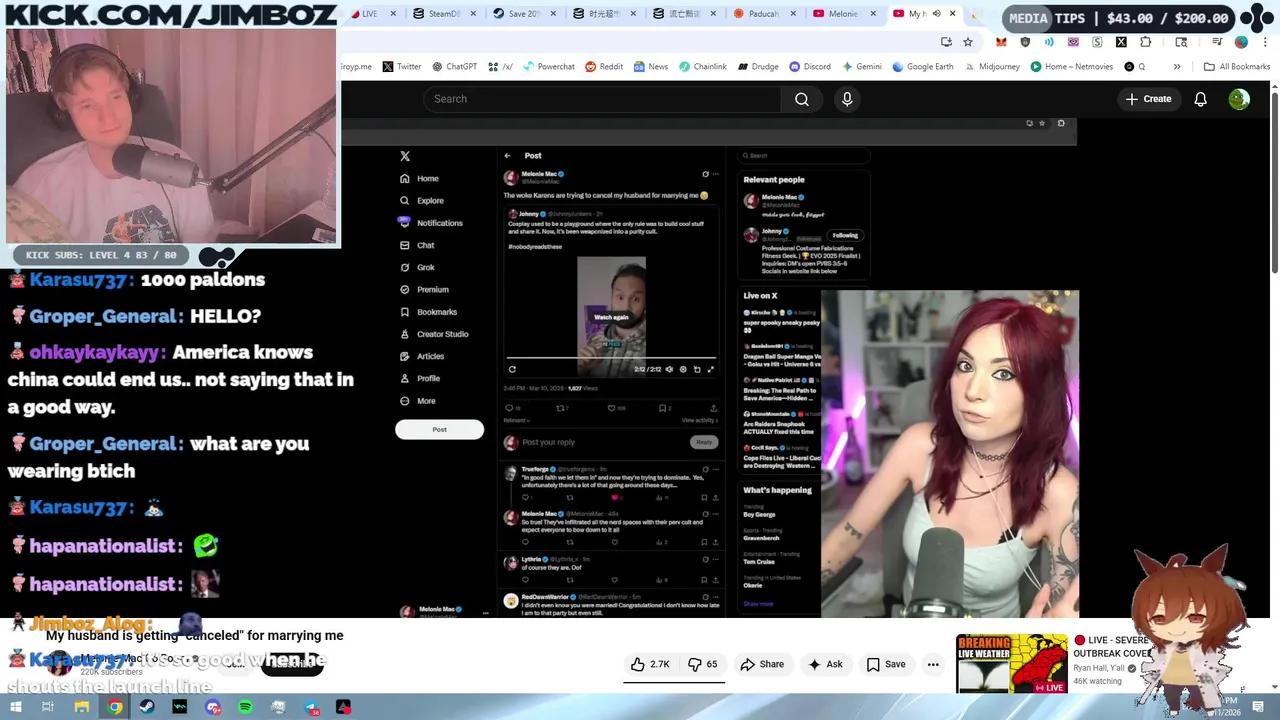Viewport: 1280px width, 720px height.
Task: Save the video to a playlist
Action: (886, 664)
